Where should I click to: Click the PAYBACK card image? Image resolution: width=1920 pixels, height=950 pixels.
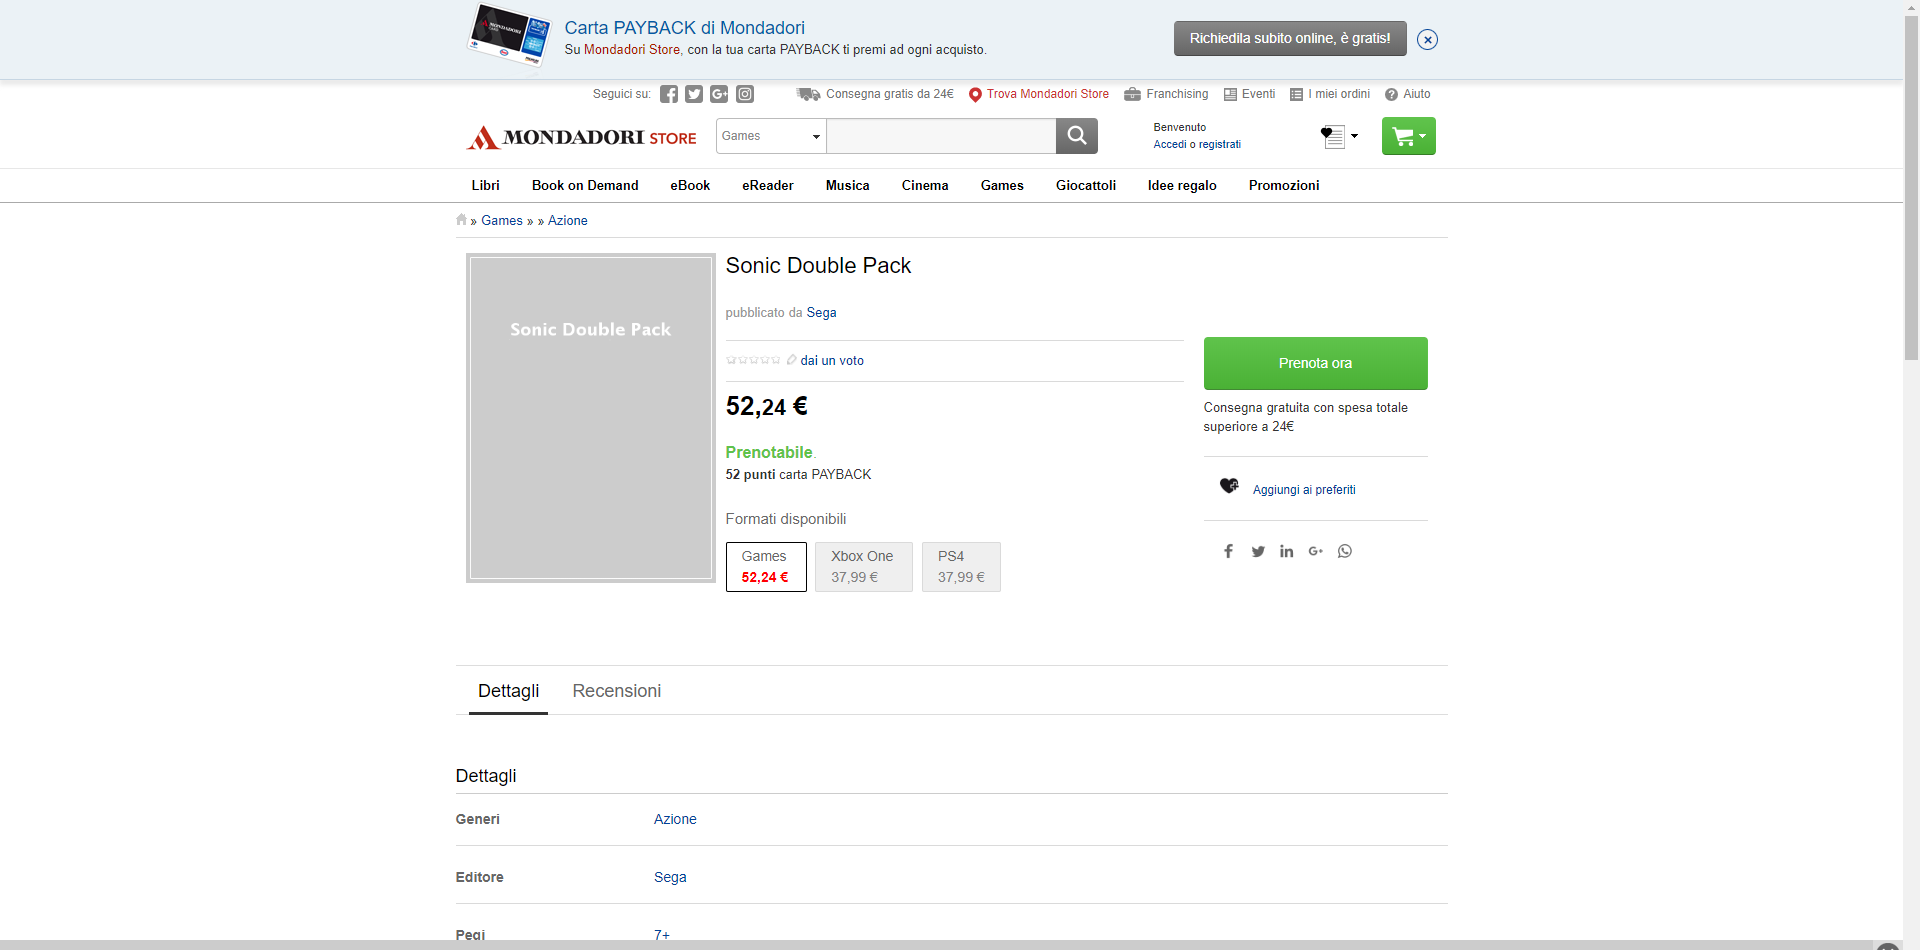(x=510, y=36)
